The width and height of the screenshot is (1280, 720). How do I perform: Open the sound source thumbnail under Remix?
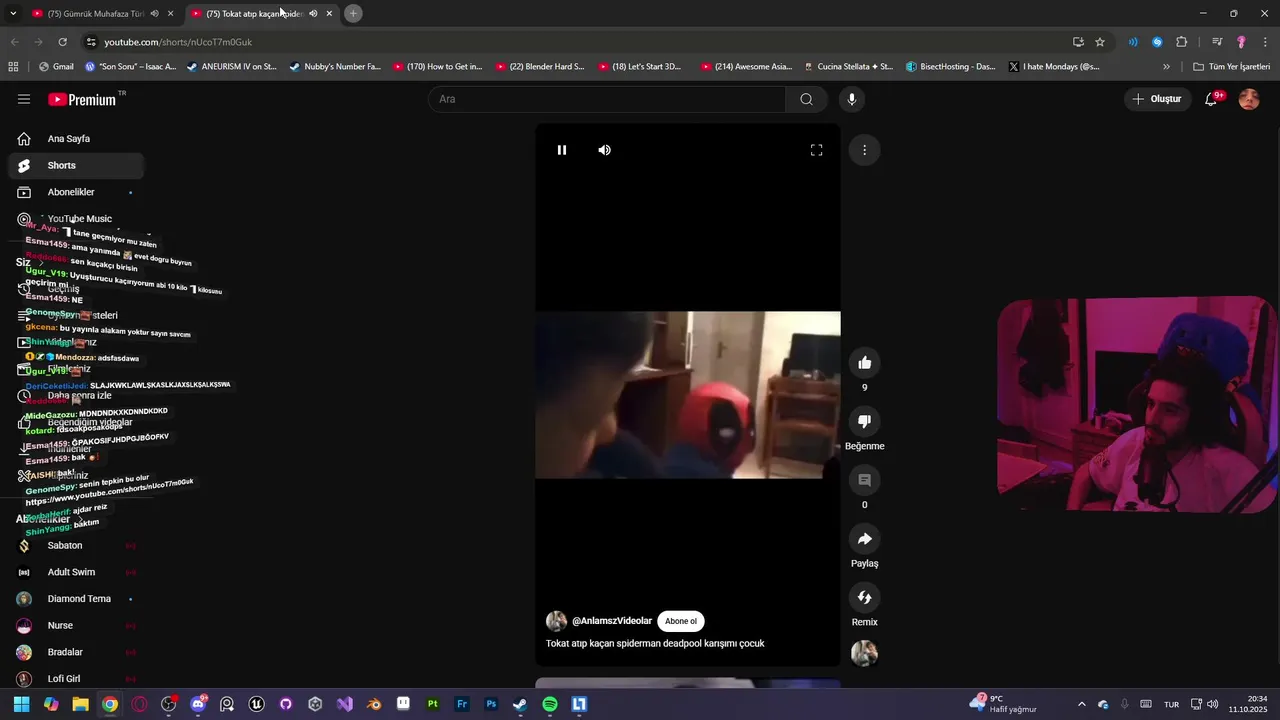point(865,653)
